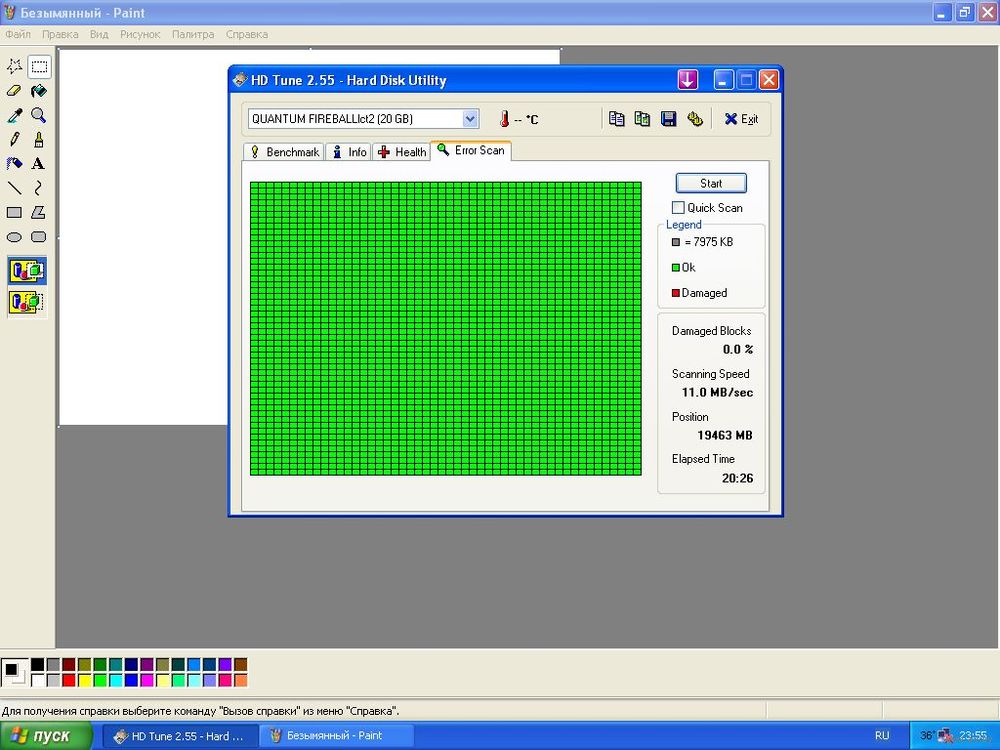Switch to the Benchmark tab
The width and height of the screenshot is (1000, 750).
pyautogui.click(x=283, y=152)
